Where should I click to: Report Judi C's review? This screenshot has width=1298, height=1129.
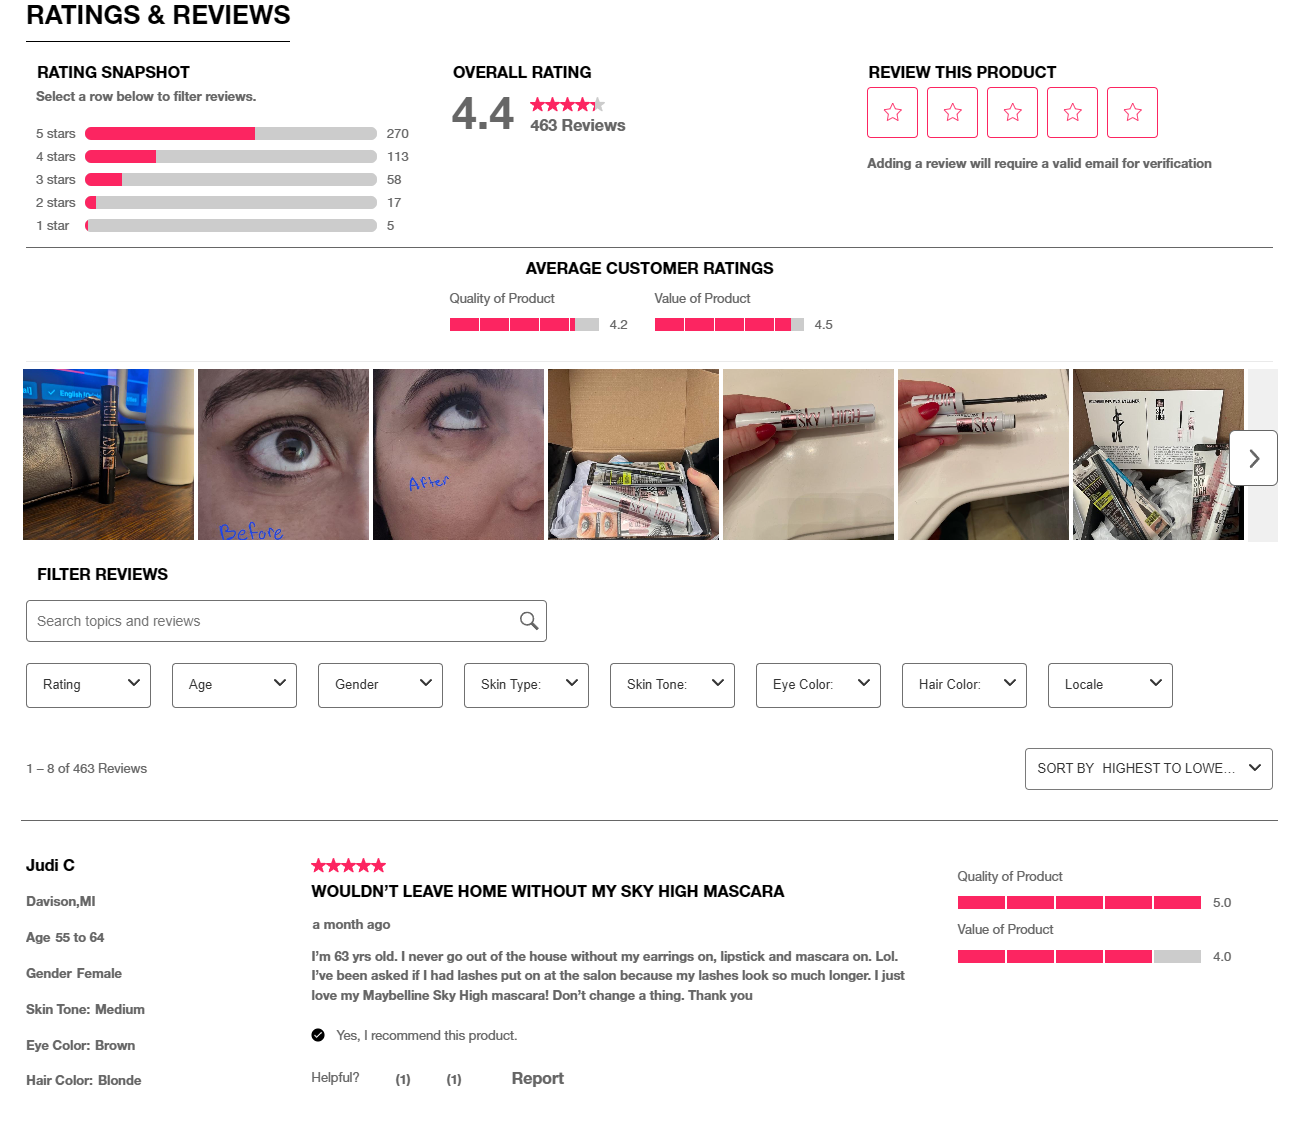(x=538, y=1078)
